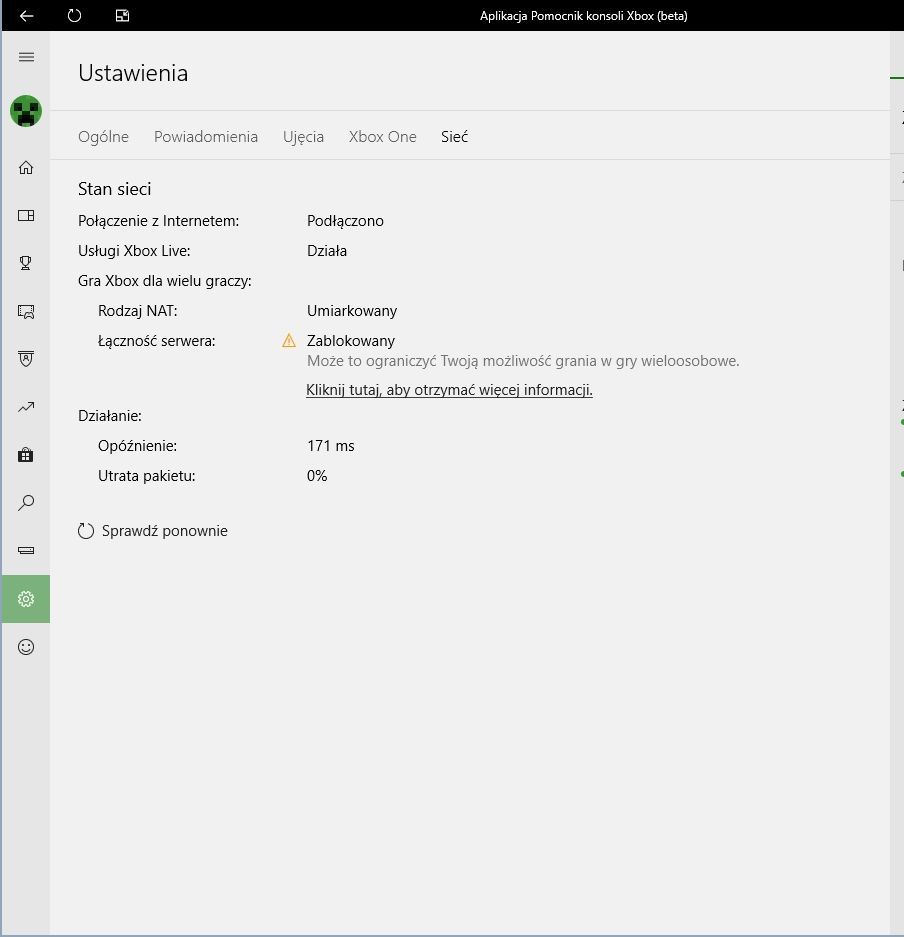
Task: Open the Clubs shield icon
Action: coord(26,359)
